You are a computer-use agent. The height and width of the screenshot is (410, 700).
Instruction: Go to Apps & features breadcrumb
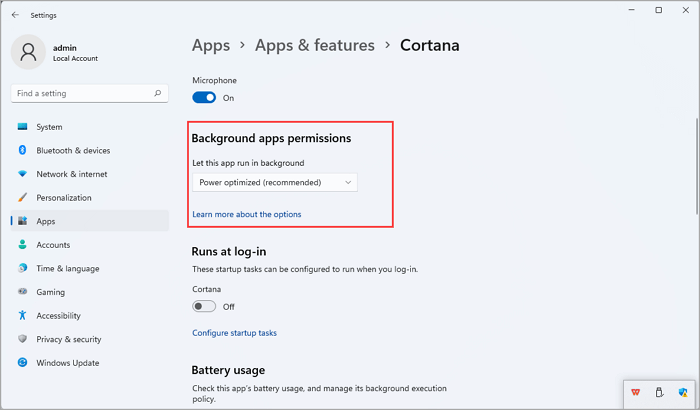(314, 45)
